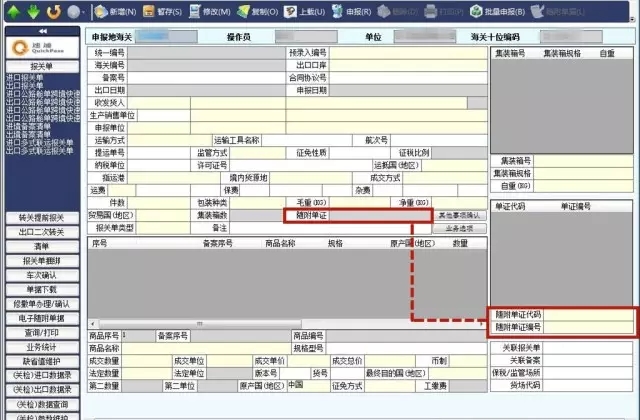The width and height of the screenshot is (640, 420).
Task: Open 单据下载 sidebar section
Action: pos(42,290)
